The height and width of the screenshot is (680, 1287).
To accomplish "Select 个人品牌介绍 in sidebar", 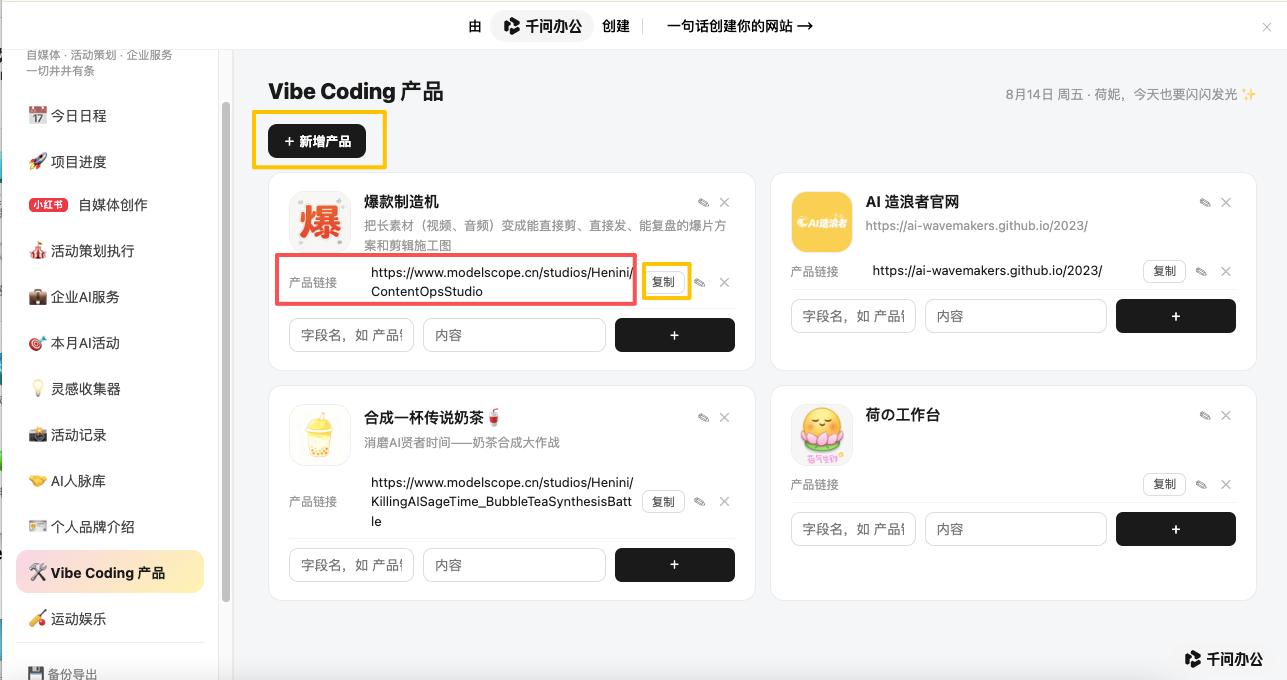I will coord(110,527).
